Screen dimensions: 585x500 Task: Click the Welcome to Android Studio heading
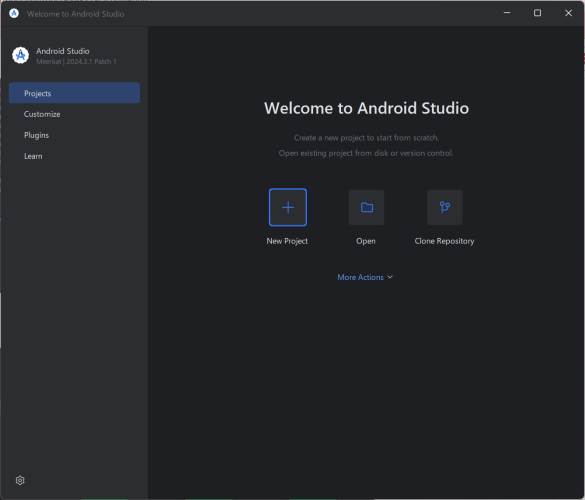coord(366,108)
